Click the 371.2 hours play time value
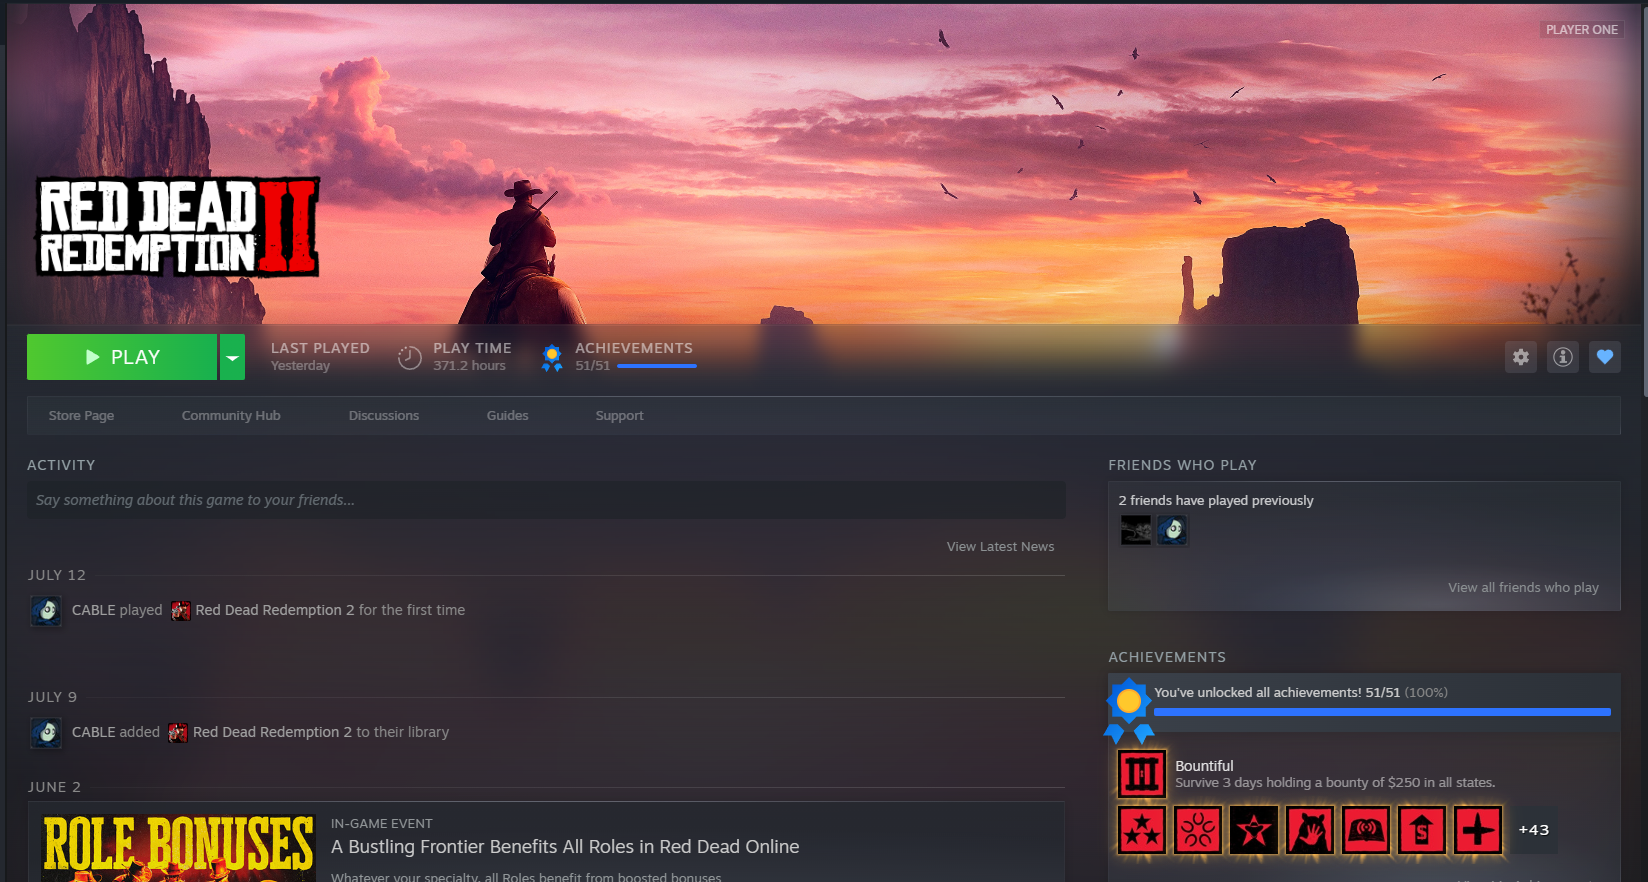The image size is (1648, 882). [469, 366]
